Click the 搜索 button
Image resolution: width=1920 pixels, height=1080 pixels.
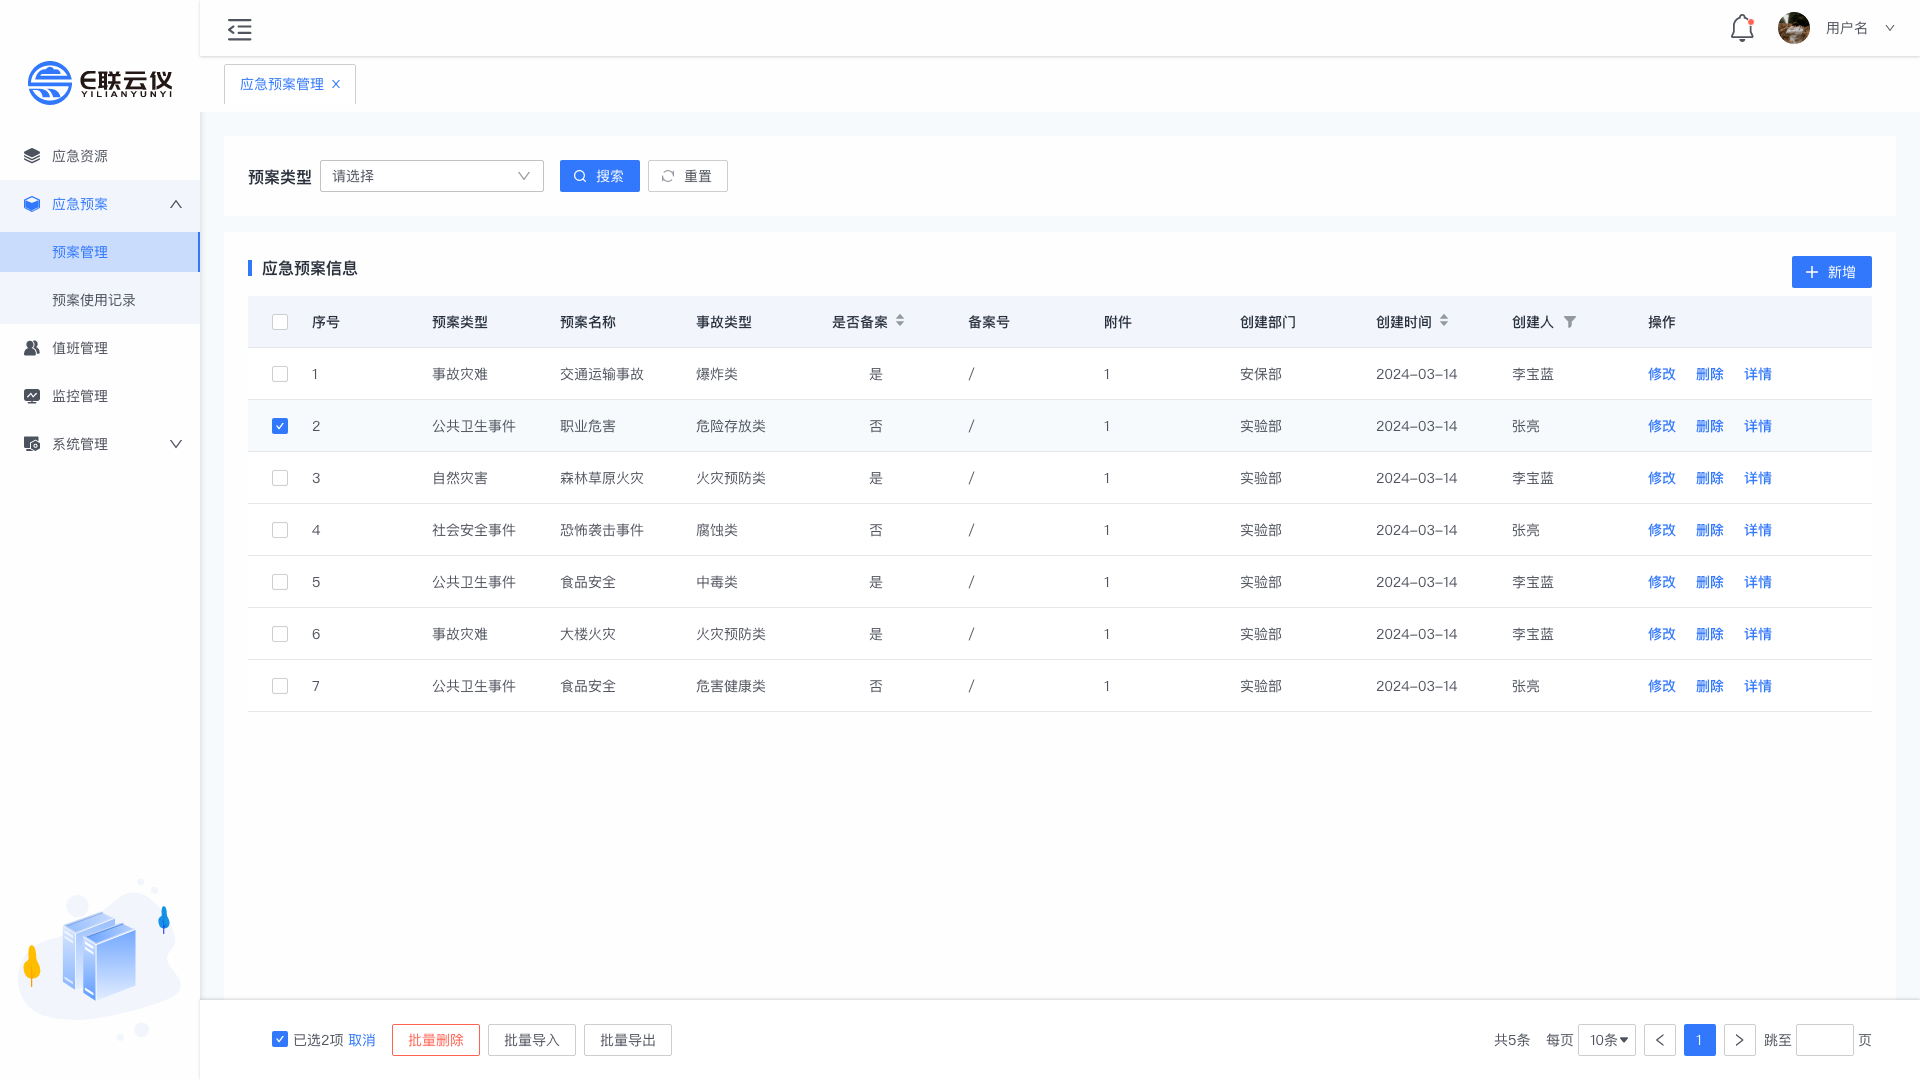tap(600, 176)
